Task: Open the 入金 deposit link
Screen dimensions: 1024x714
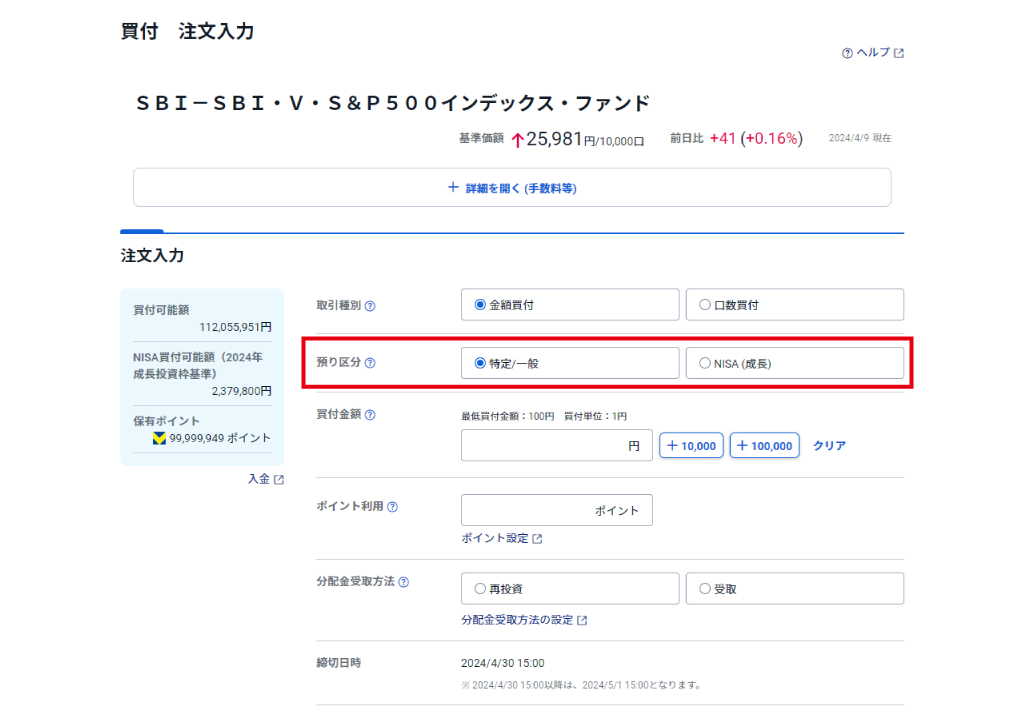Action: (266, 479)
